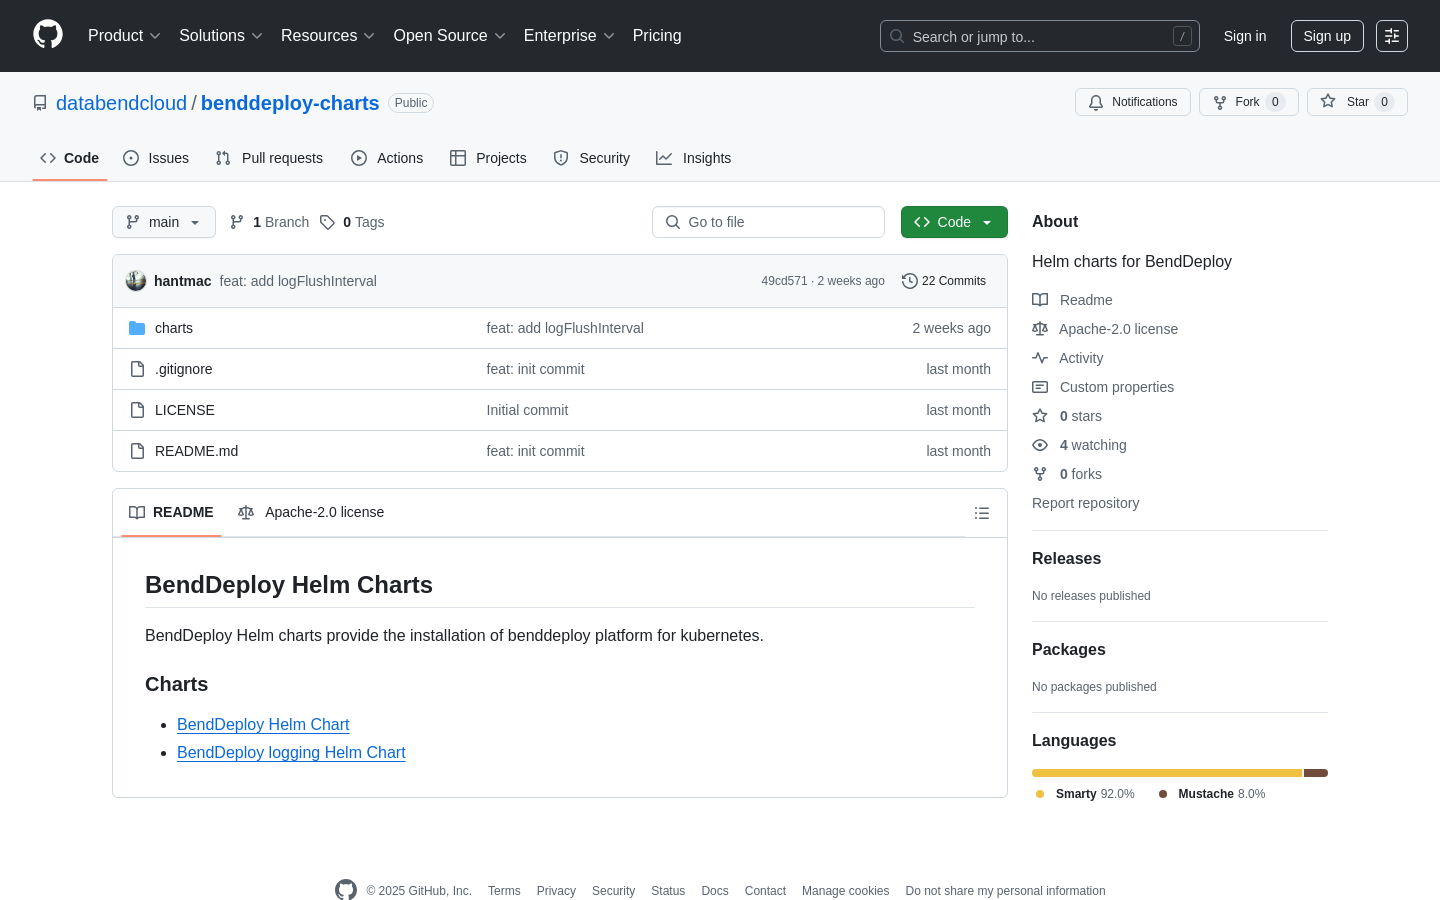Click the eye icon beside 4 watching
This screenshot has height=900, width=1440.
coord(1040,445)
